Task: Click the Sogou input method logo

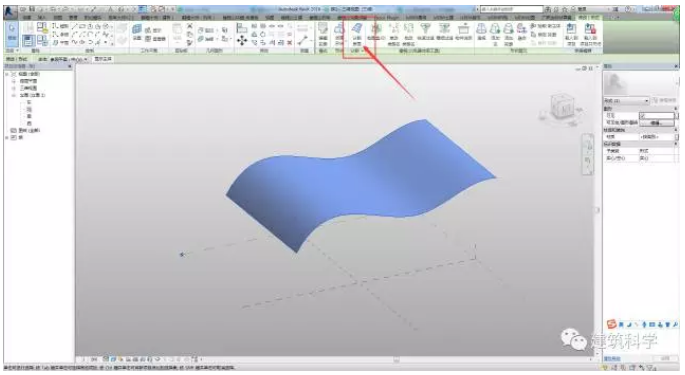Action: pos(612,324)
